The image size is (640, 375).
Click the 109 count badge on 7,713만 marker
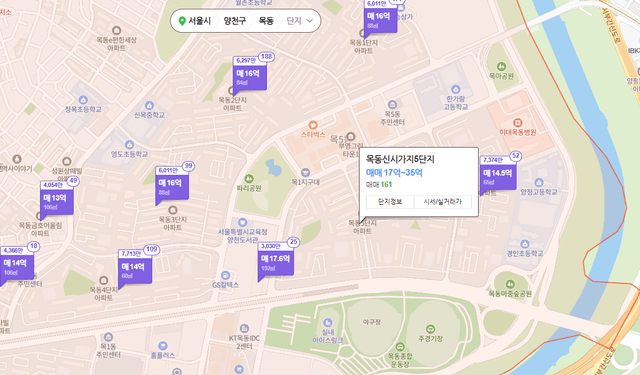[152, 249]
